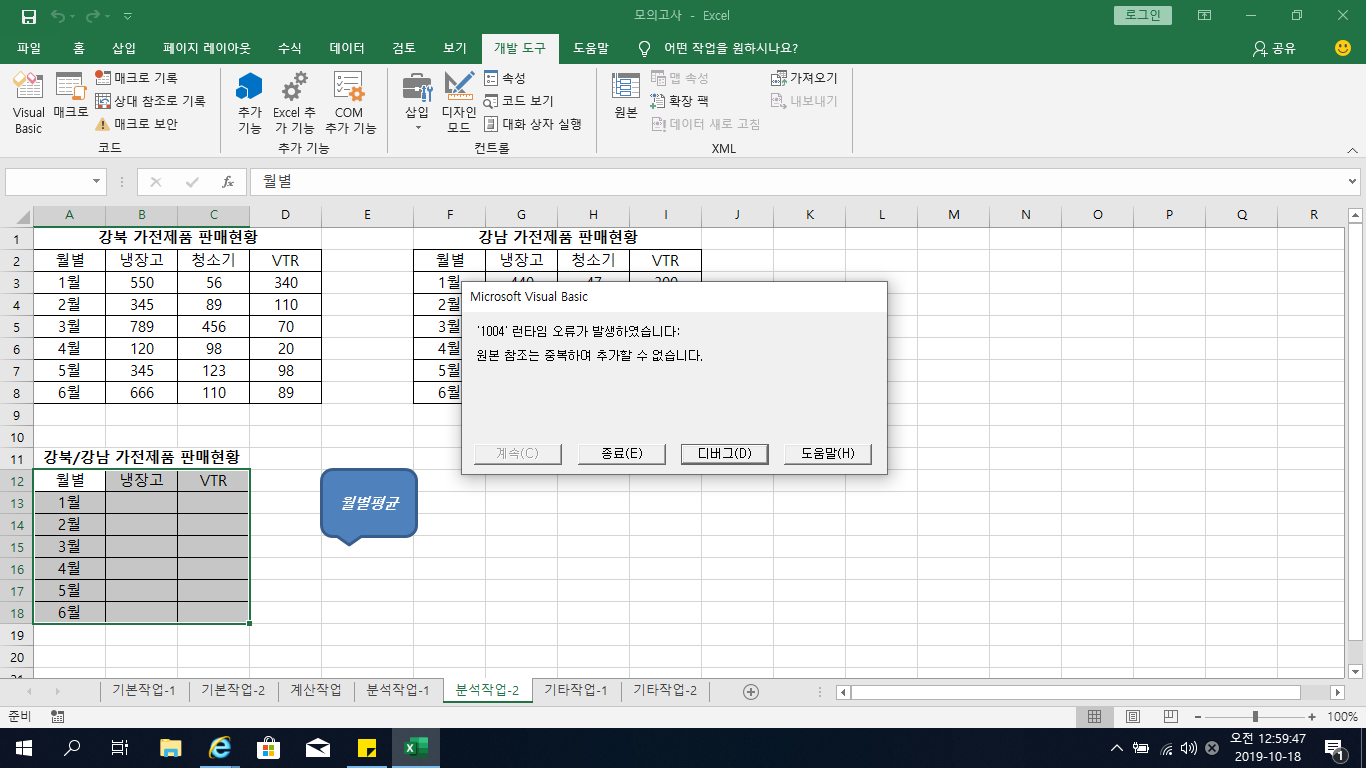Click the macro record status bar icon
The height and width of the screenshot is (768, 1366).
pyautogui.click(x=58, y=716)
